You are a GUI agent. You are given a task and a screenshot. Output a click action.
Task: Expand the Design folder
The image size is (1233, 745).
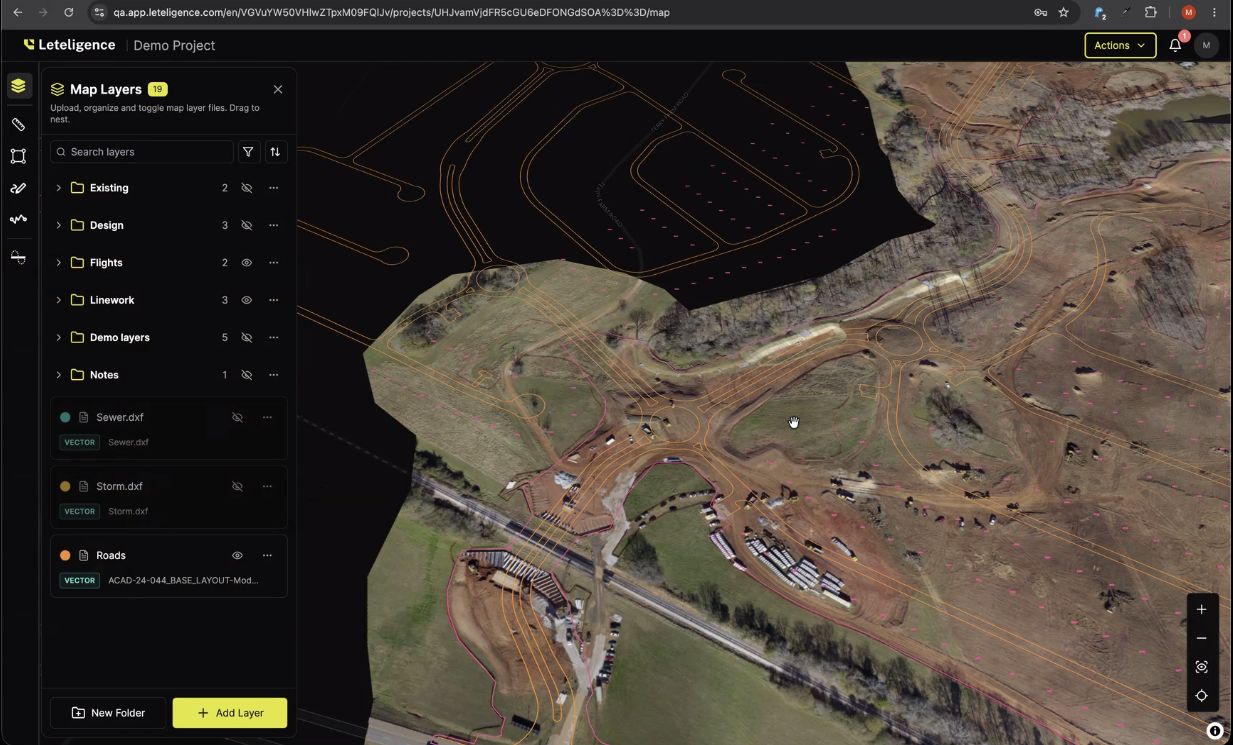point(58,225)
